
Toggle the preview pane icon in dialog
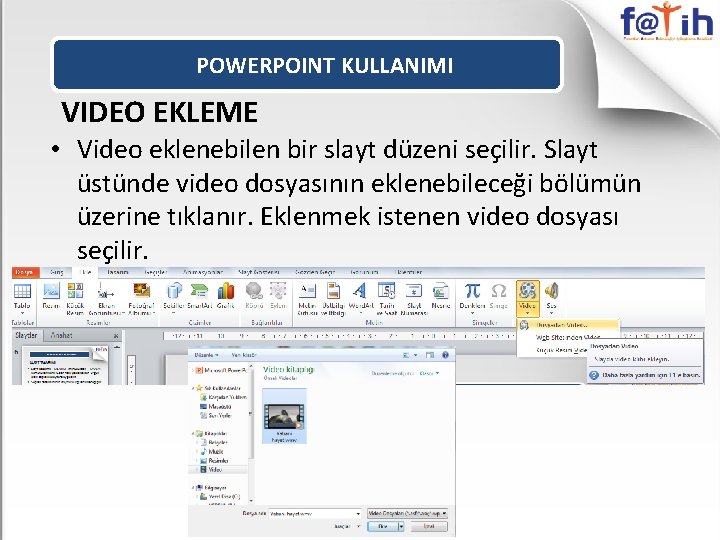coord(430,355)
